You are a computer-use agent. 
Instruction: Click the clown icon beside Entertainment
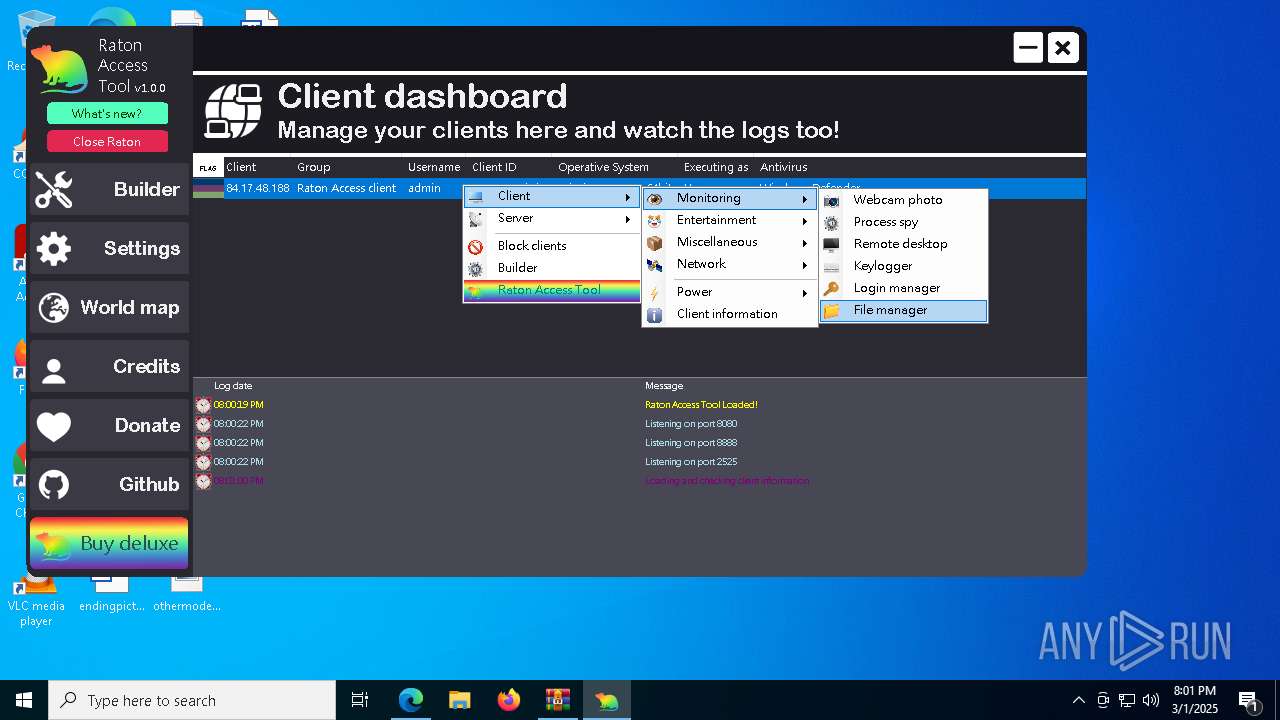point(654,220)
